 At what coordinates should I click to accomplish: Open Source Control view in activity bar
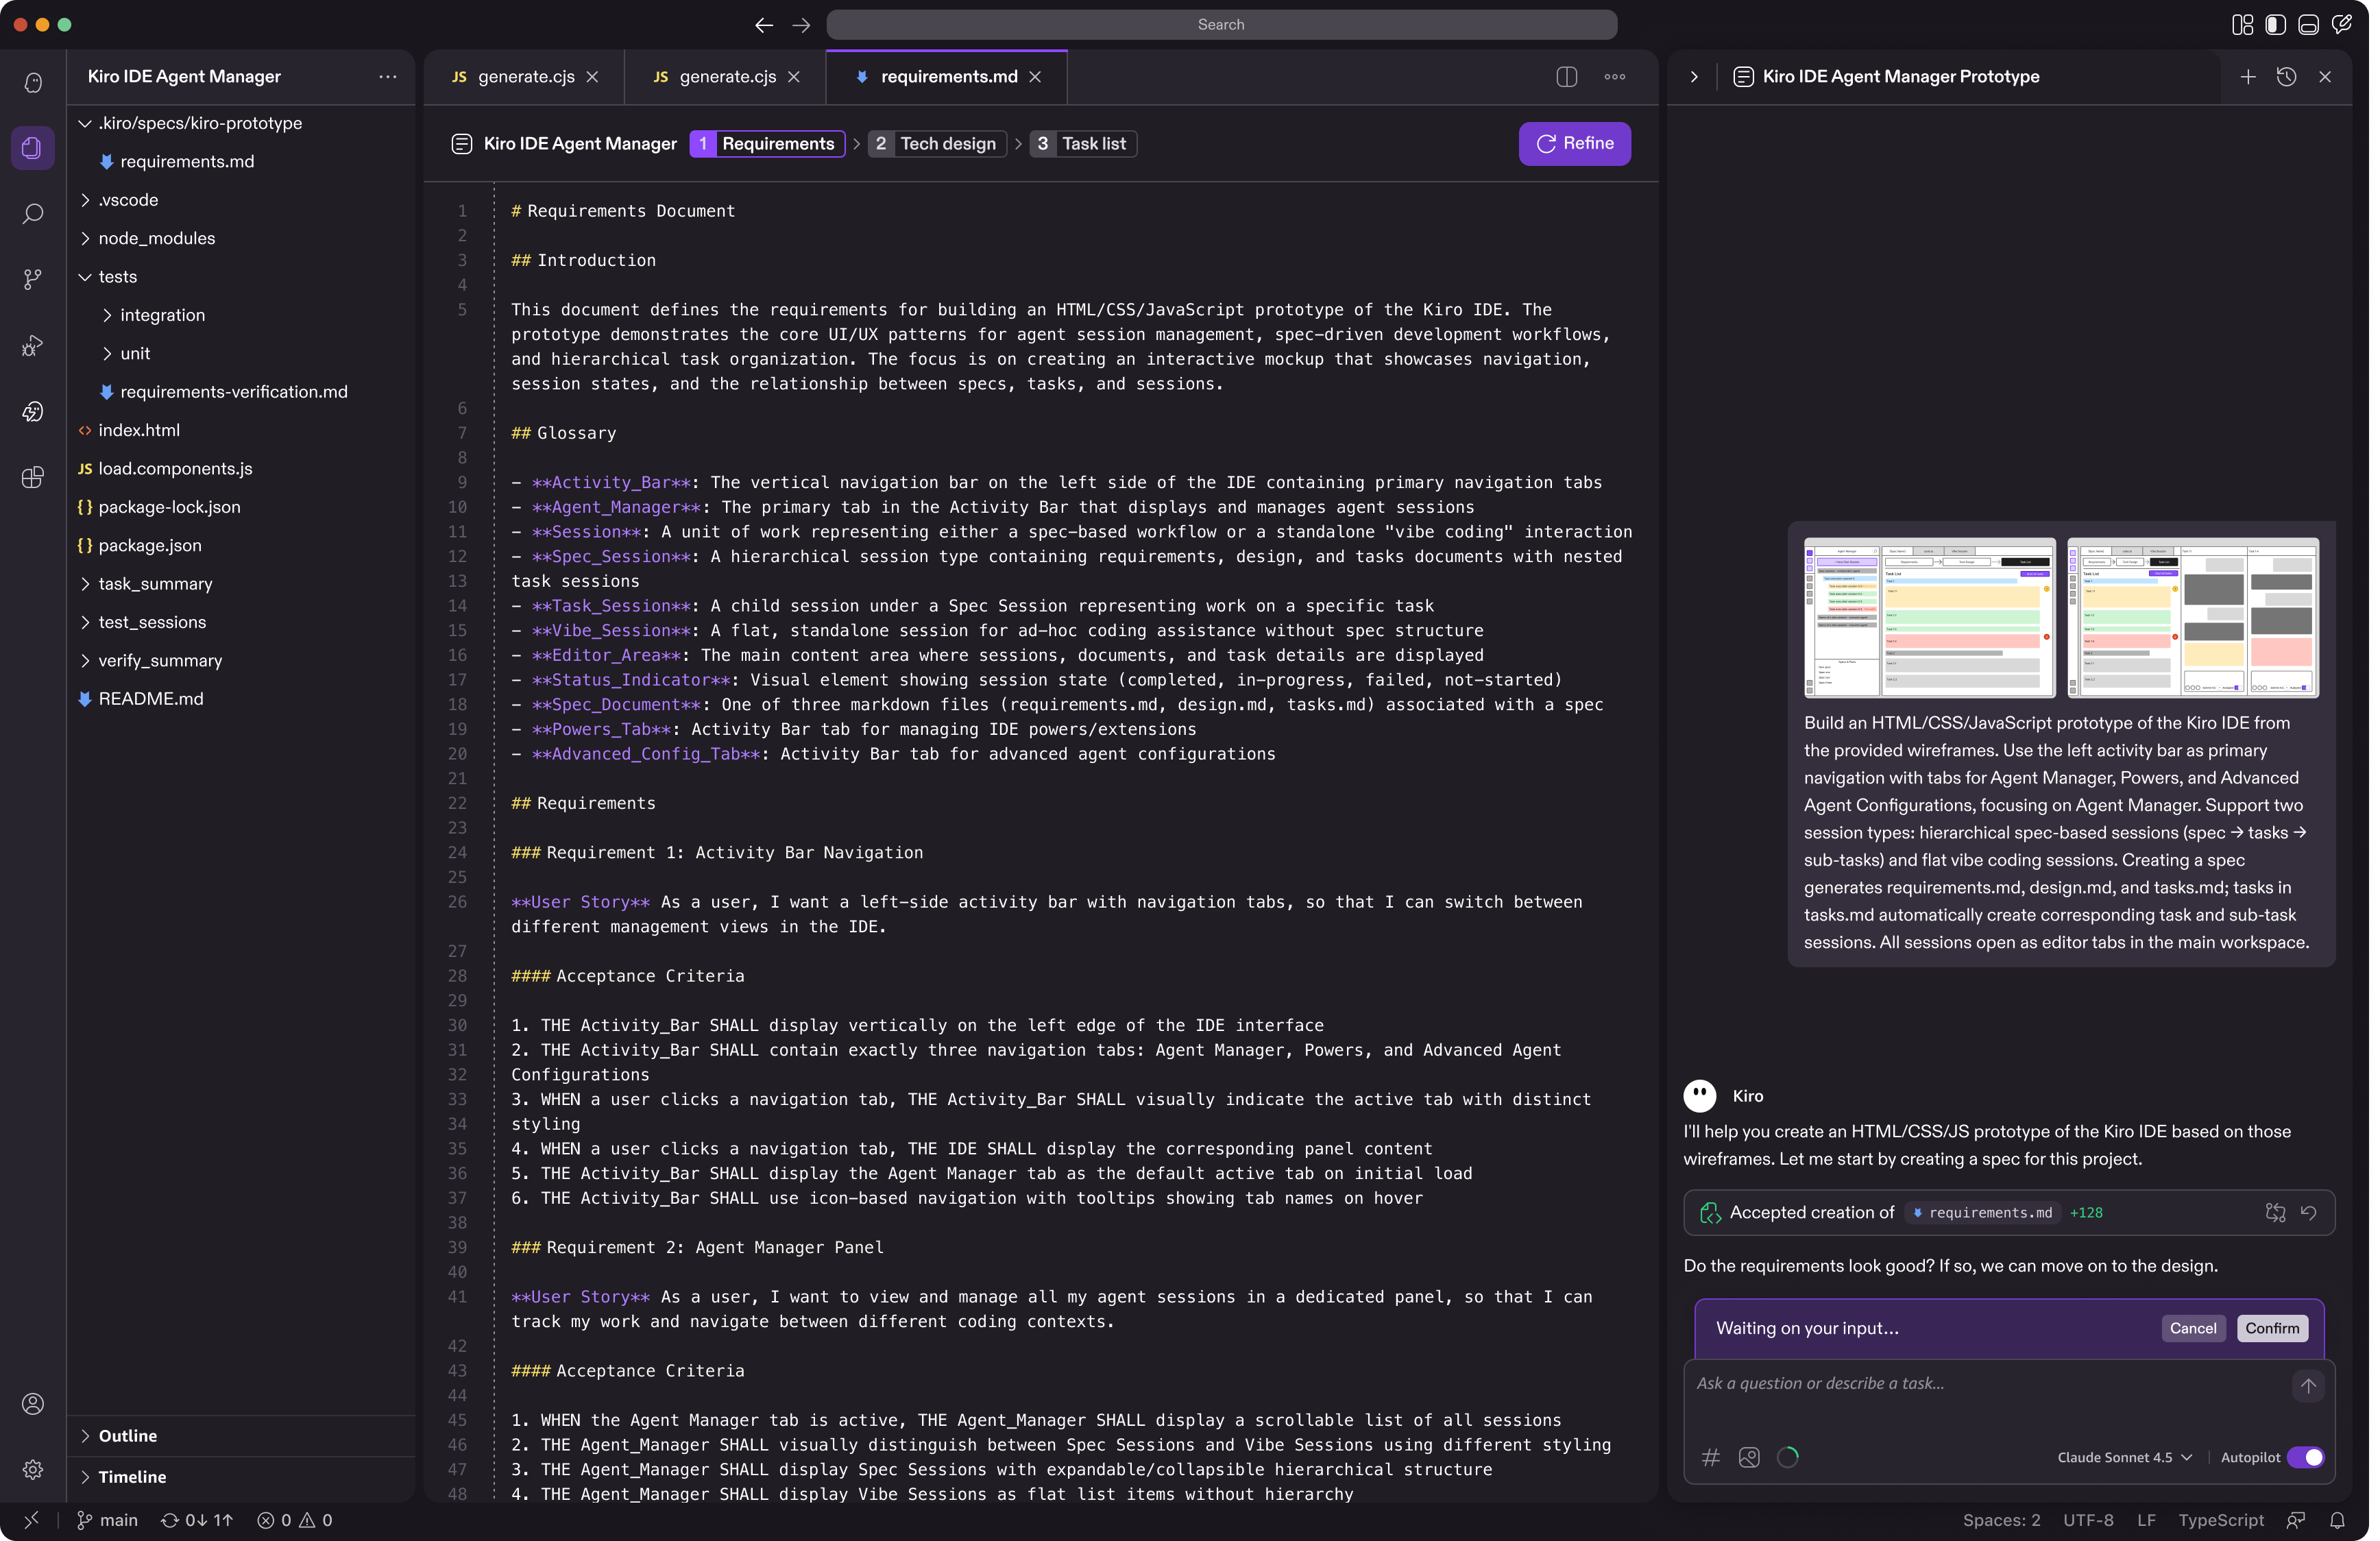click(33, 280)
